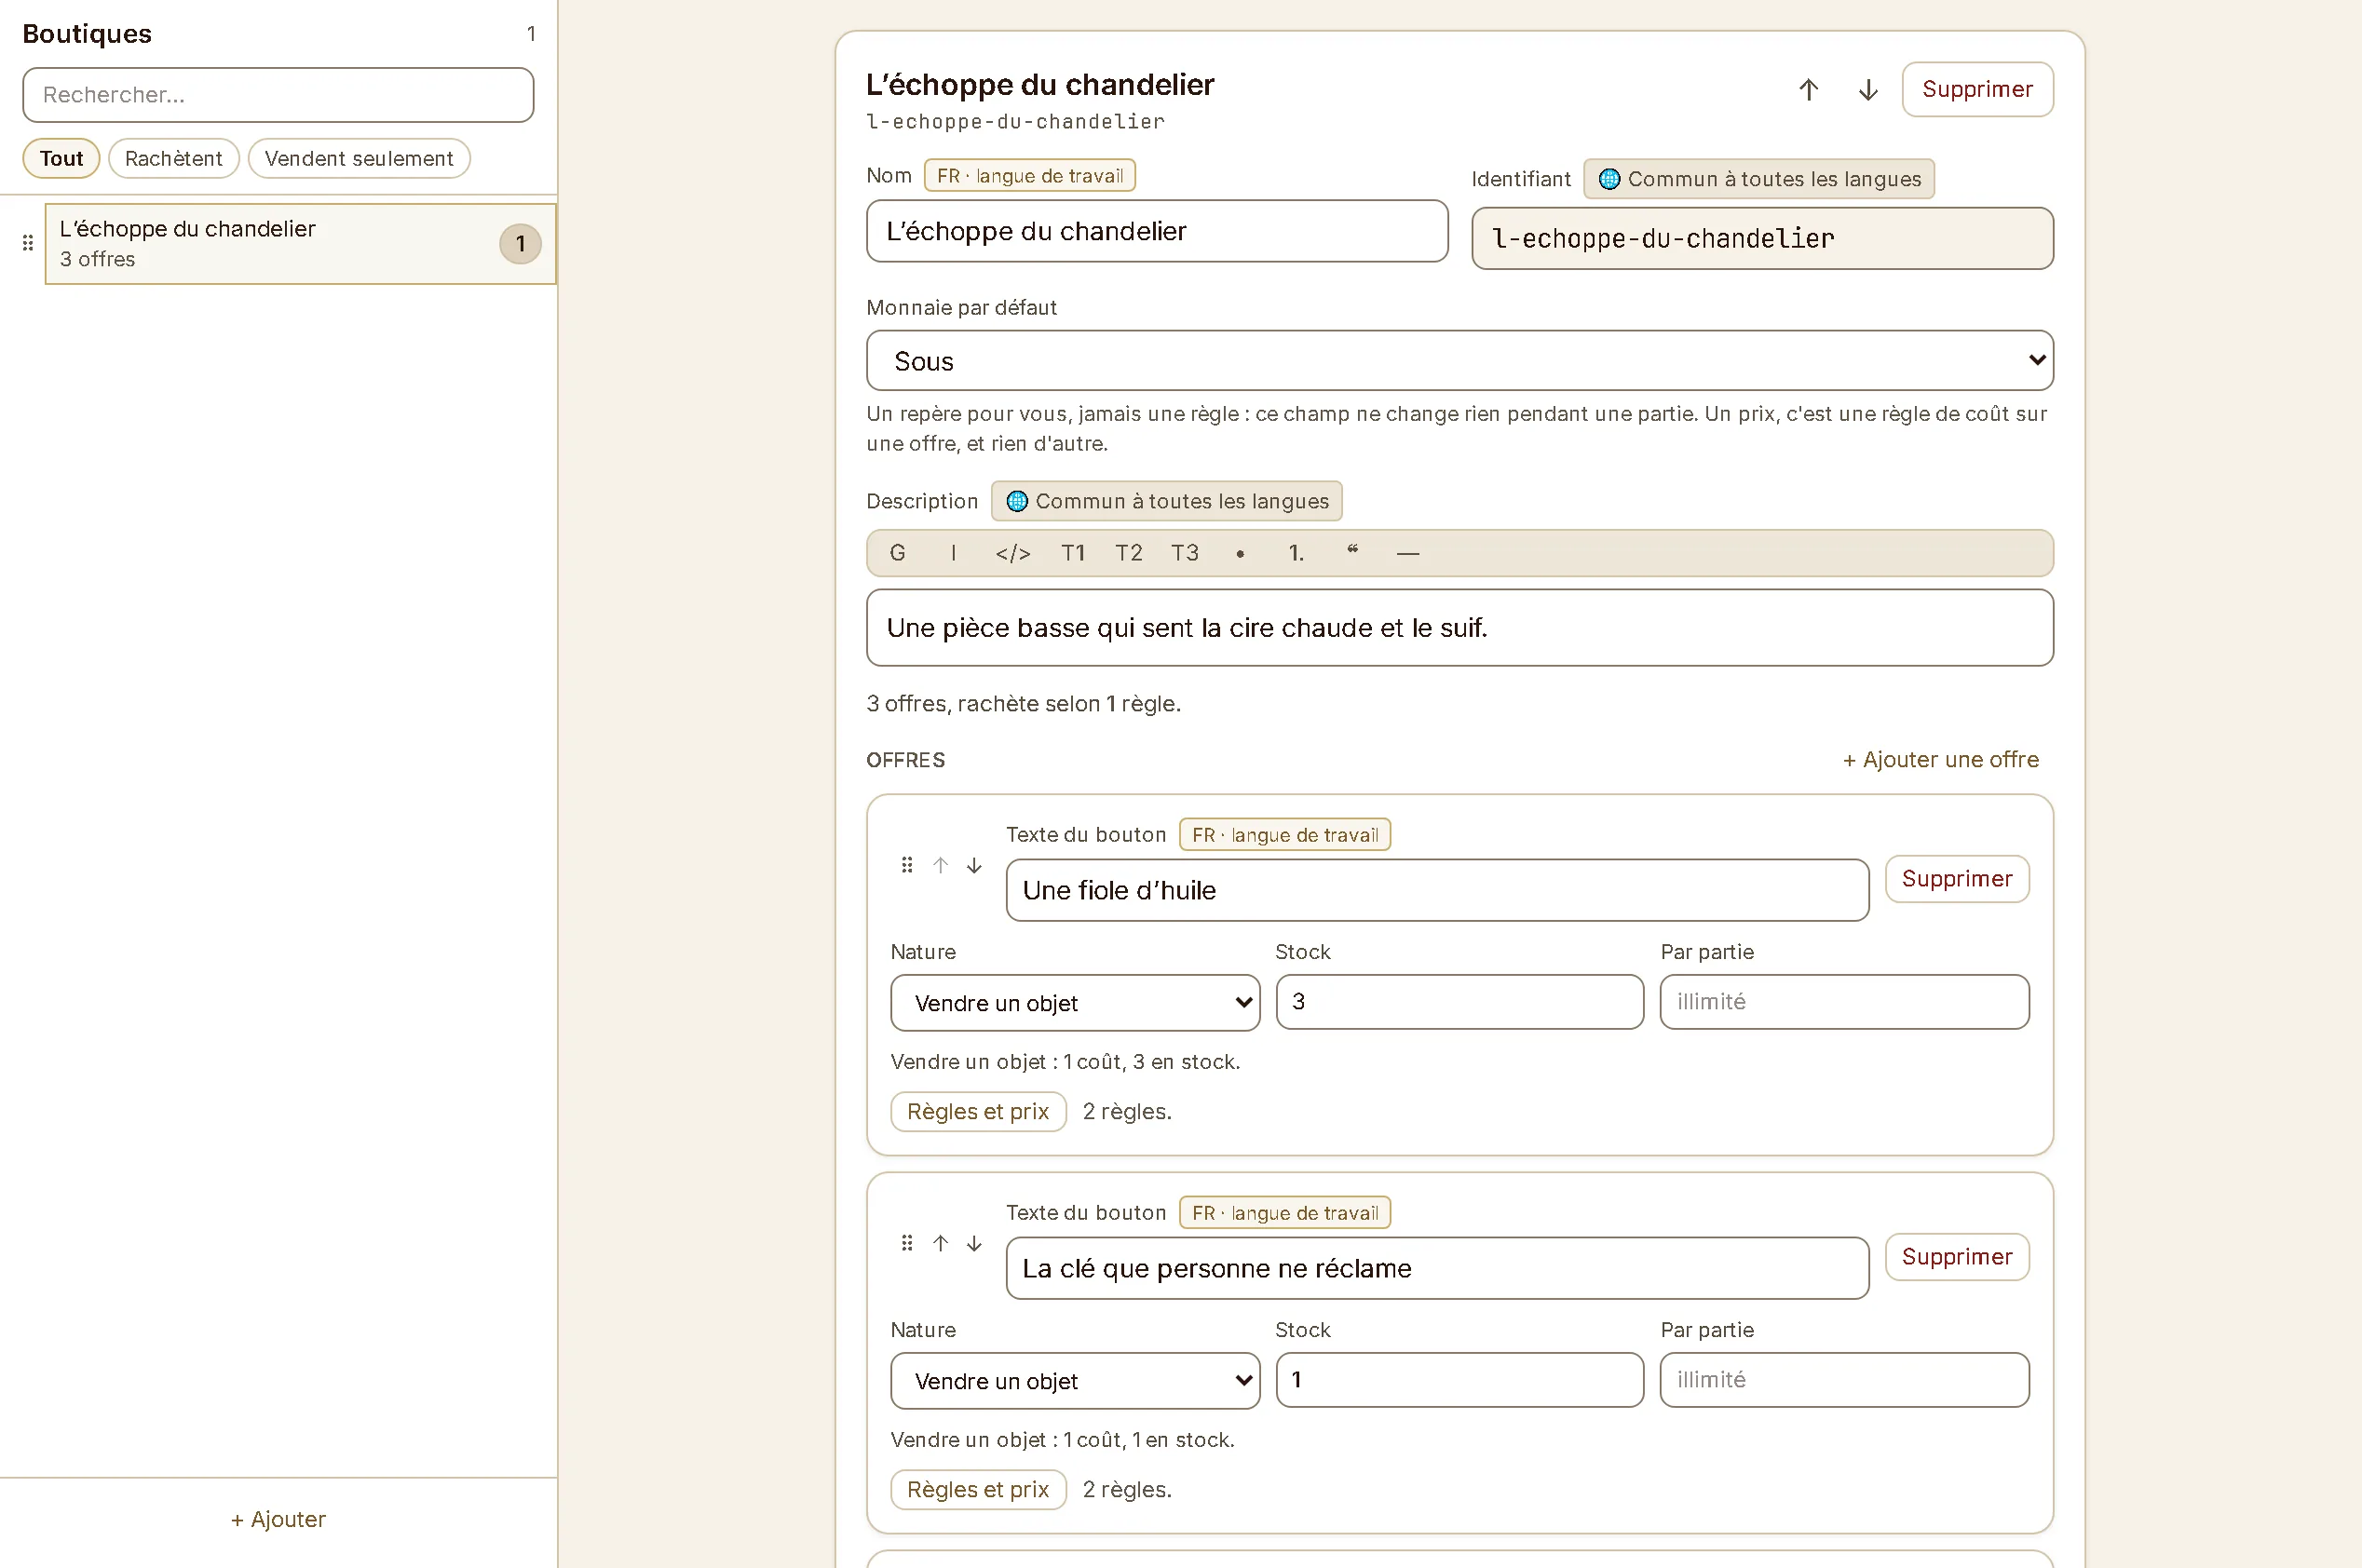Add a new boutique in sidebar
2362x1568 pixels.
point(278,1519)
